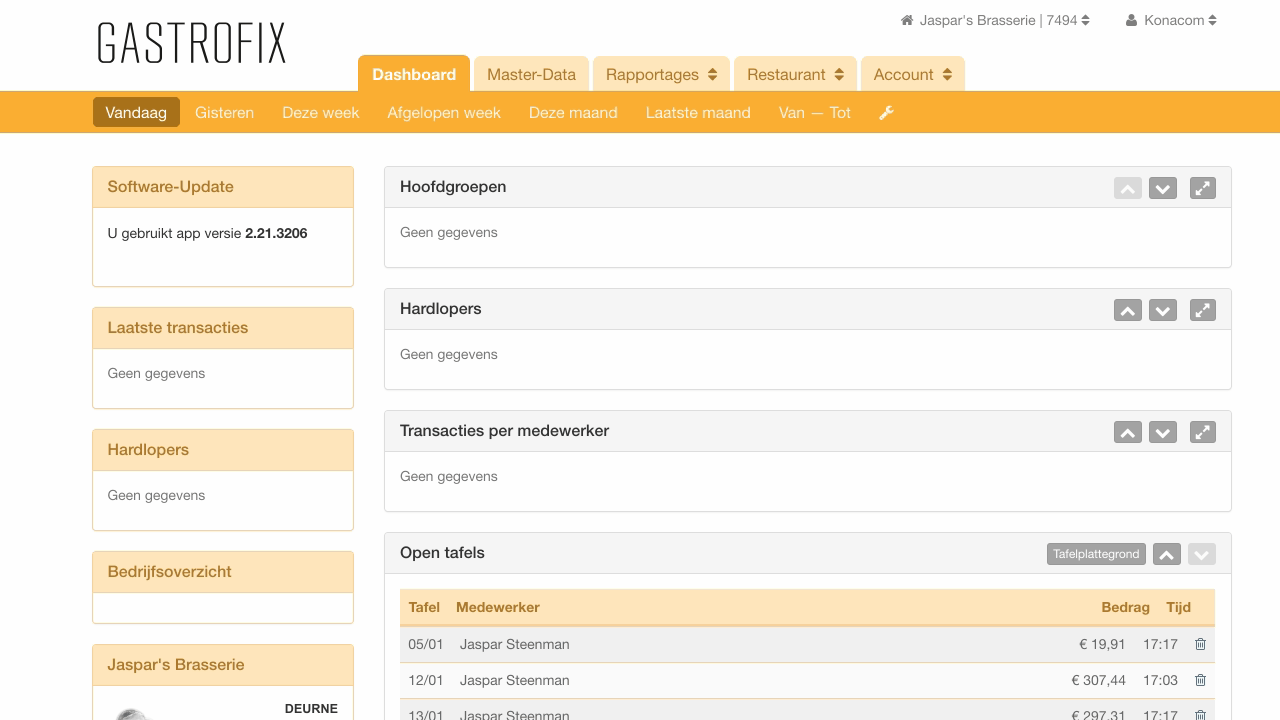Select the Deze week period

point(320,112)
